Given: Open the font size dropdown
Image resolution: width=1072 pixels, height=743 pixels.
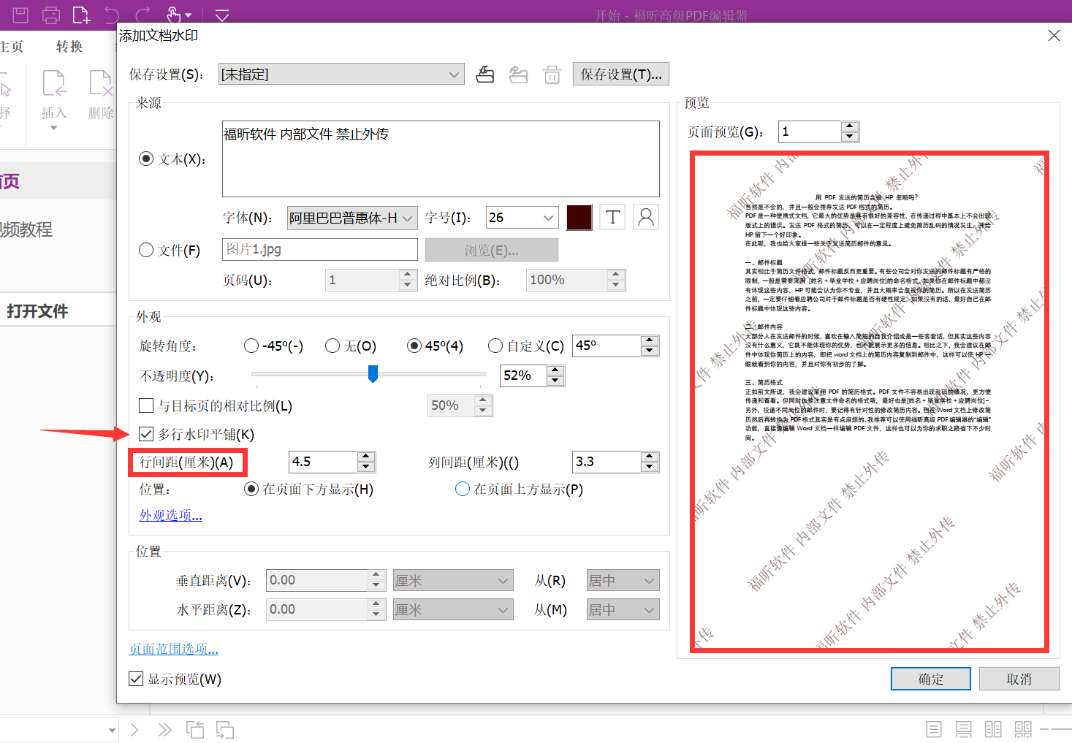Looking at the screenshot, I should (x=522, y=218).
